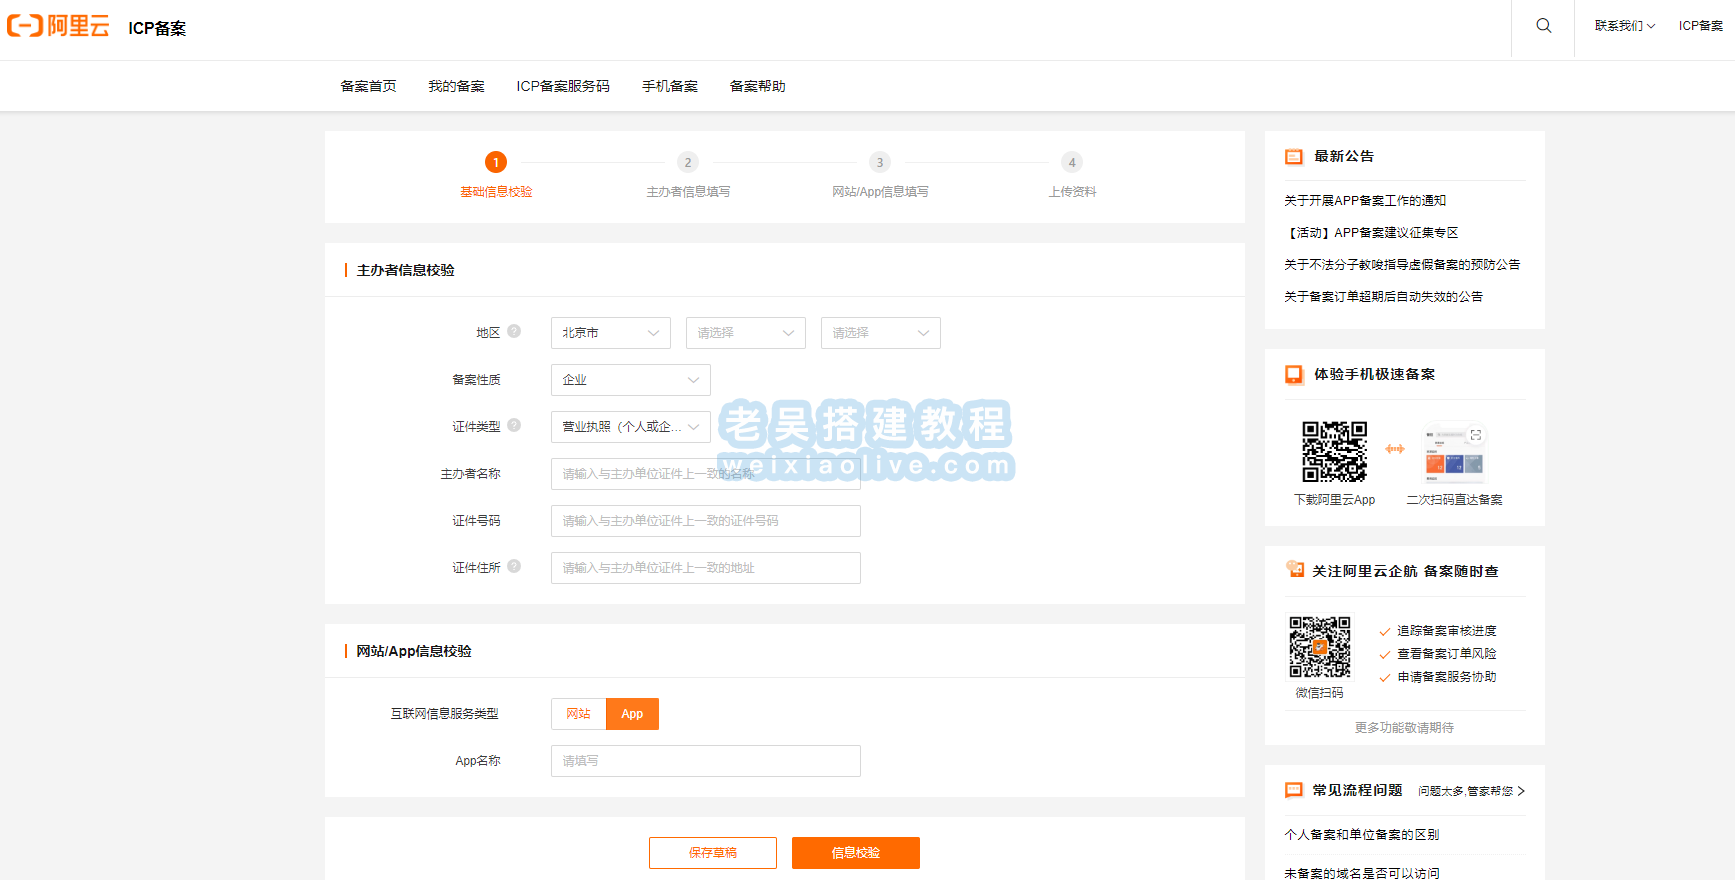Open 关于备案订单超期后自动失效的公告

click(1383, 297)
